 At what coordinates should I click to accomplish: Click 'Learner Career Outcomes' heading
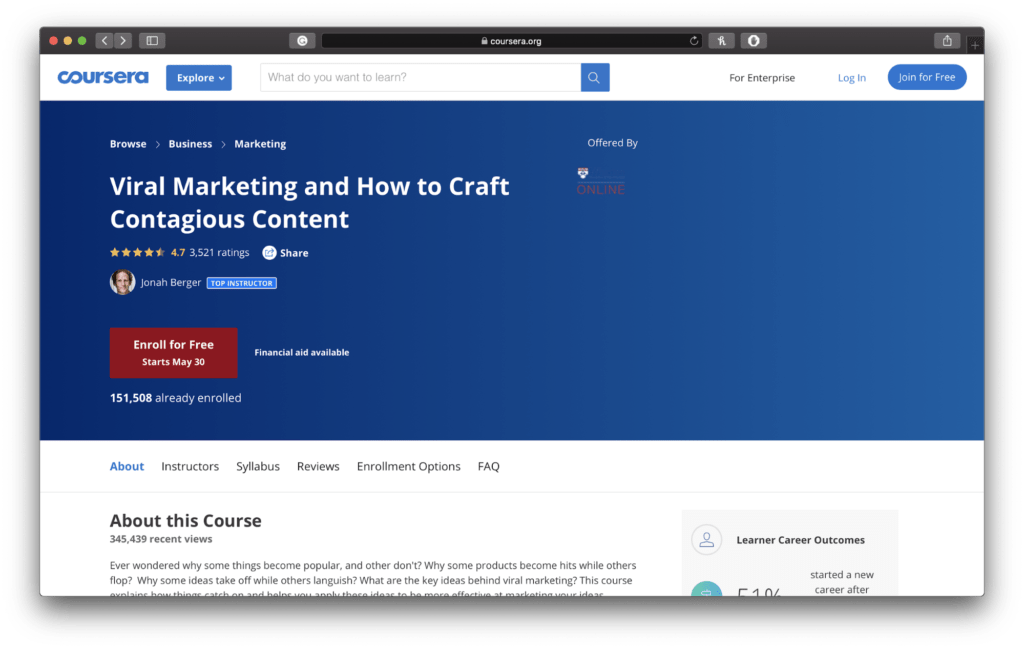click(x=801, y=540)
